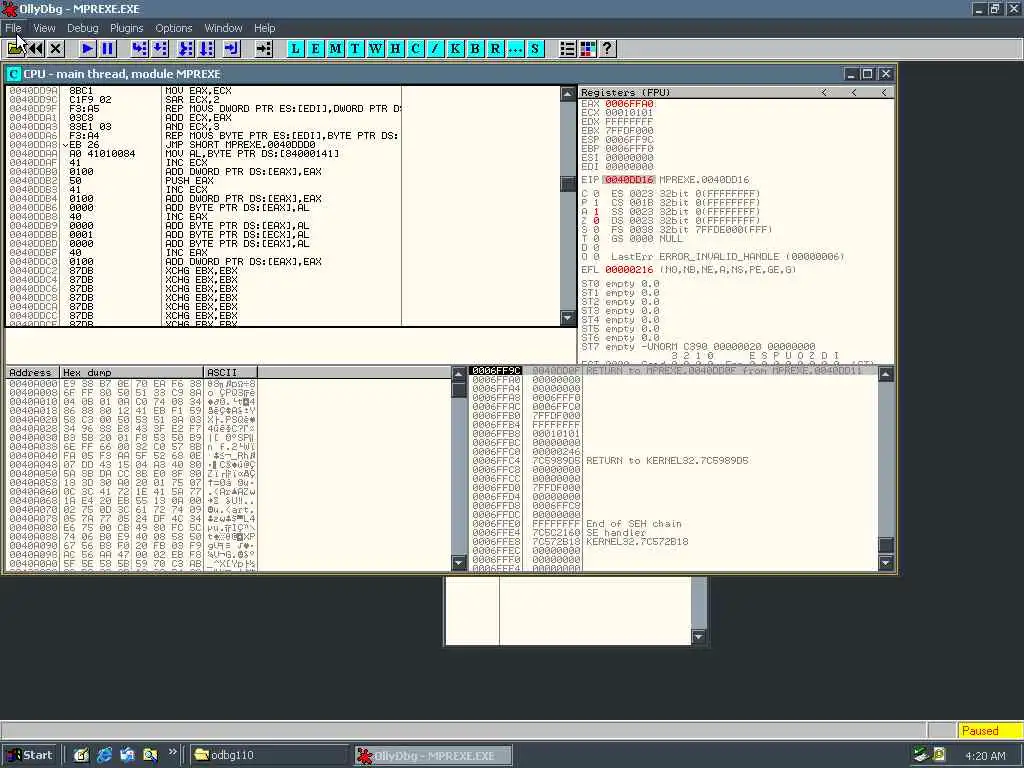The width and height of the screenshot is (1024, 768).
Task: Show Breakpoints with the B button
Action: pyautogui.click(x=475, y=48)
